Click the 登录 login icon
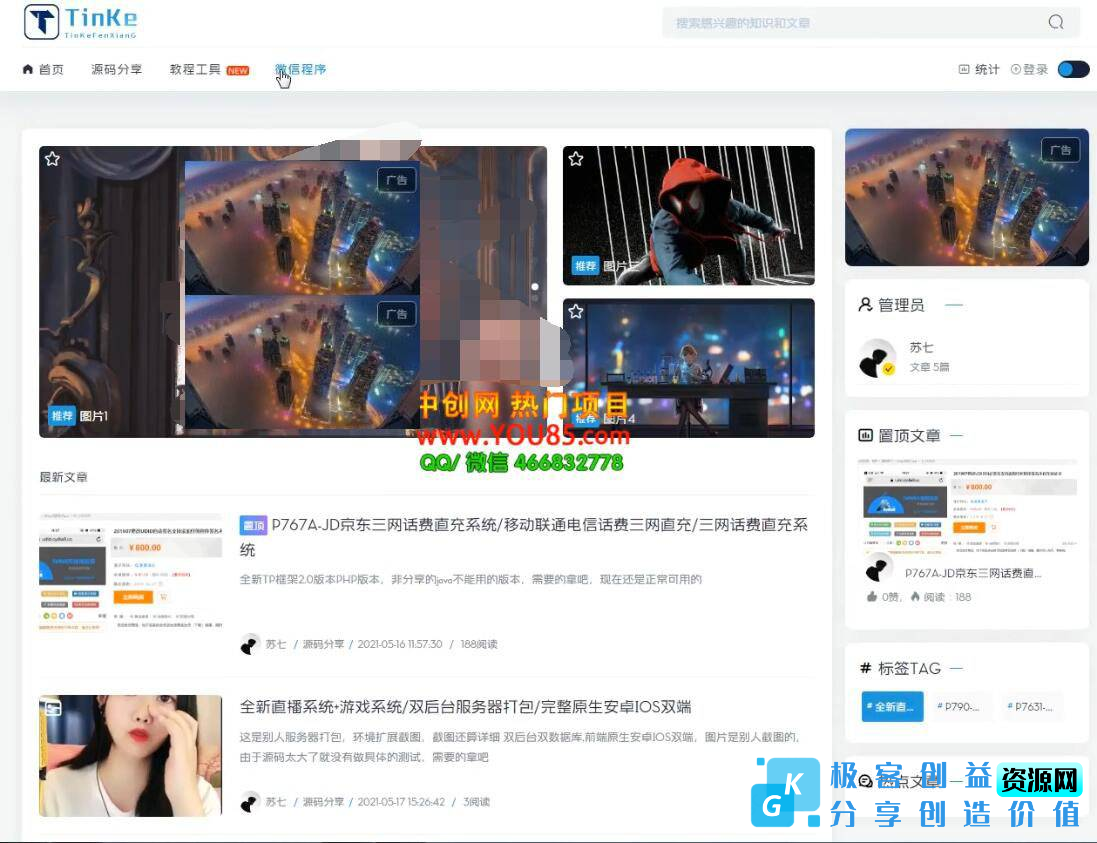1097x843 pixels. click(x=1016, y=69)
